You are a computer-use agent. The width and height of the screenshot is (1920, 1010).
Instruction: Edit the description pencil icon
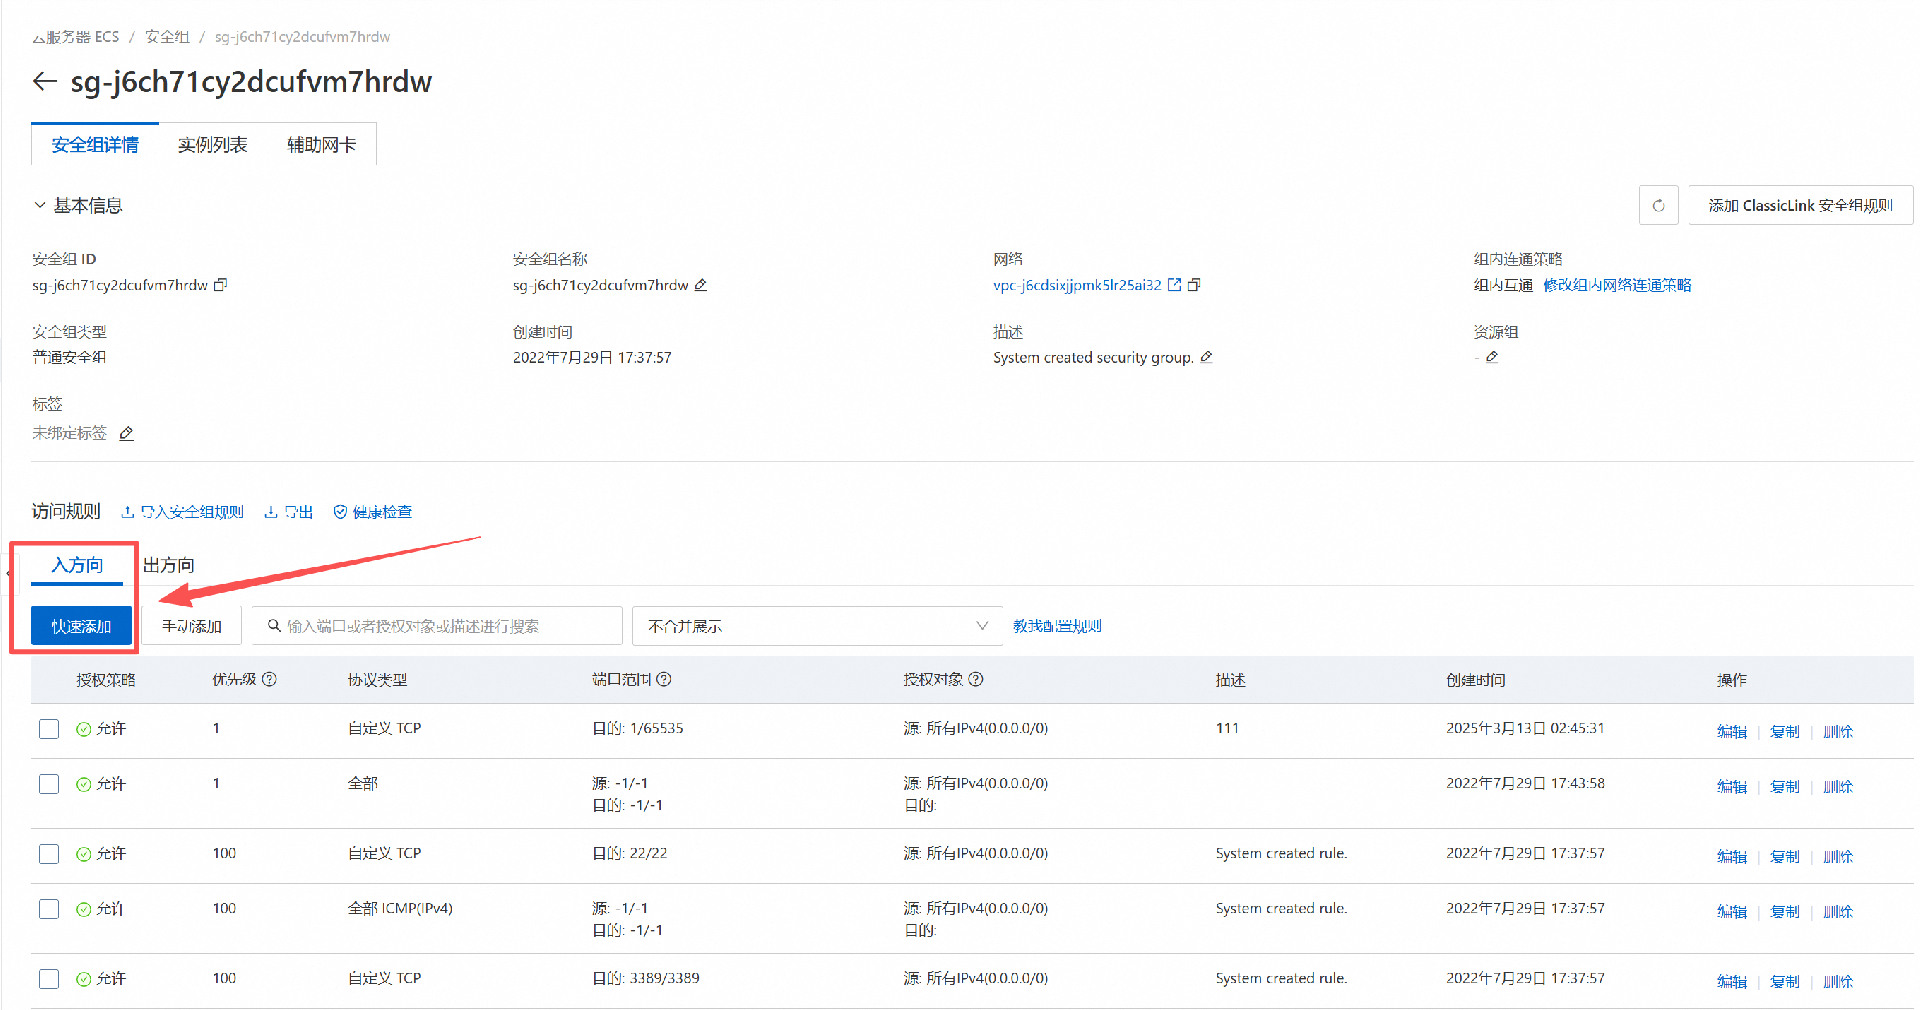click(1206, 357)
